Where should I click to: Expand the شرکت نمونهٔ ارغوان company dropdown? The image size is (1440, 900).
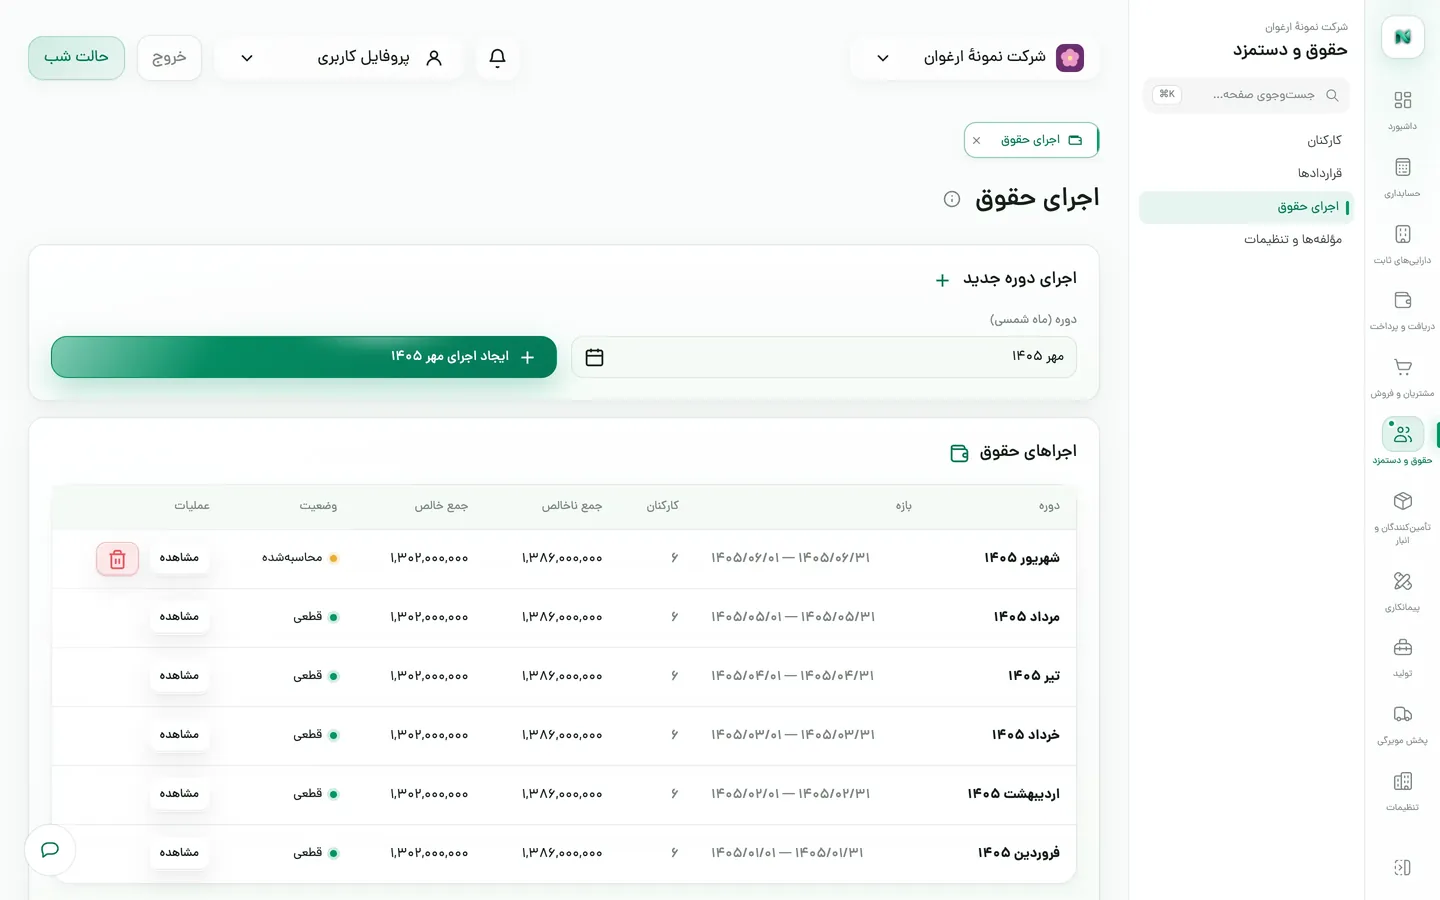pyautogui.click(x=974, y=58)
